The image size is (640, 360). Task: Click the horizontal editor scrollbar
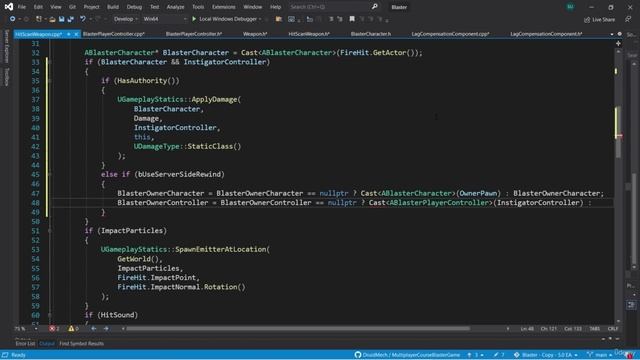tap(298, 328)
